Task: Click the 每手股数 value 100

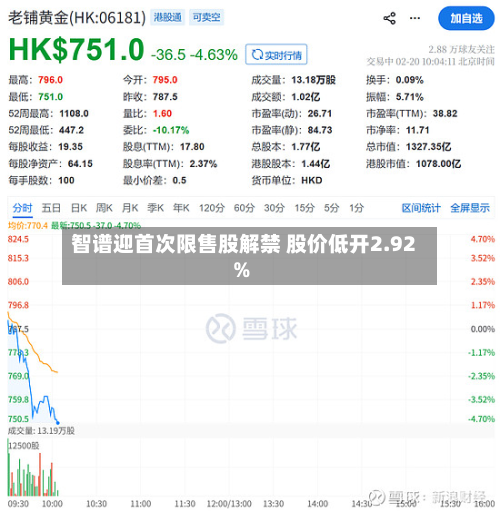Action: click(x=66, y=180)
